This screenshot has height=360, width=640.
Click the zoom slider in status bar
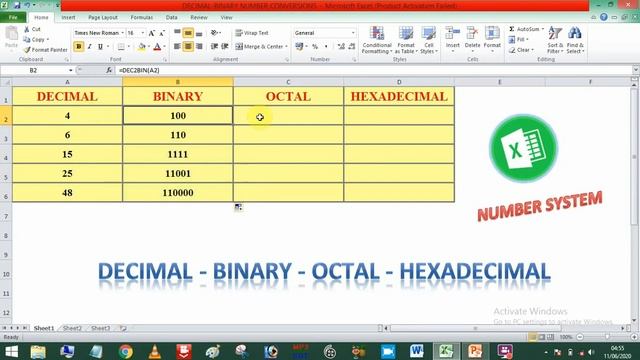[x=607, y=337]
